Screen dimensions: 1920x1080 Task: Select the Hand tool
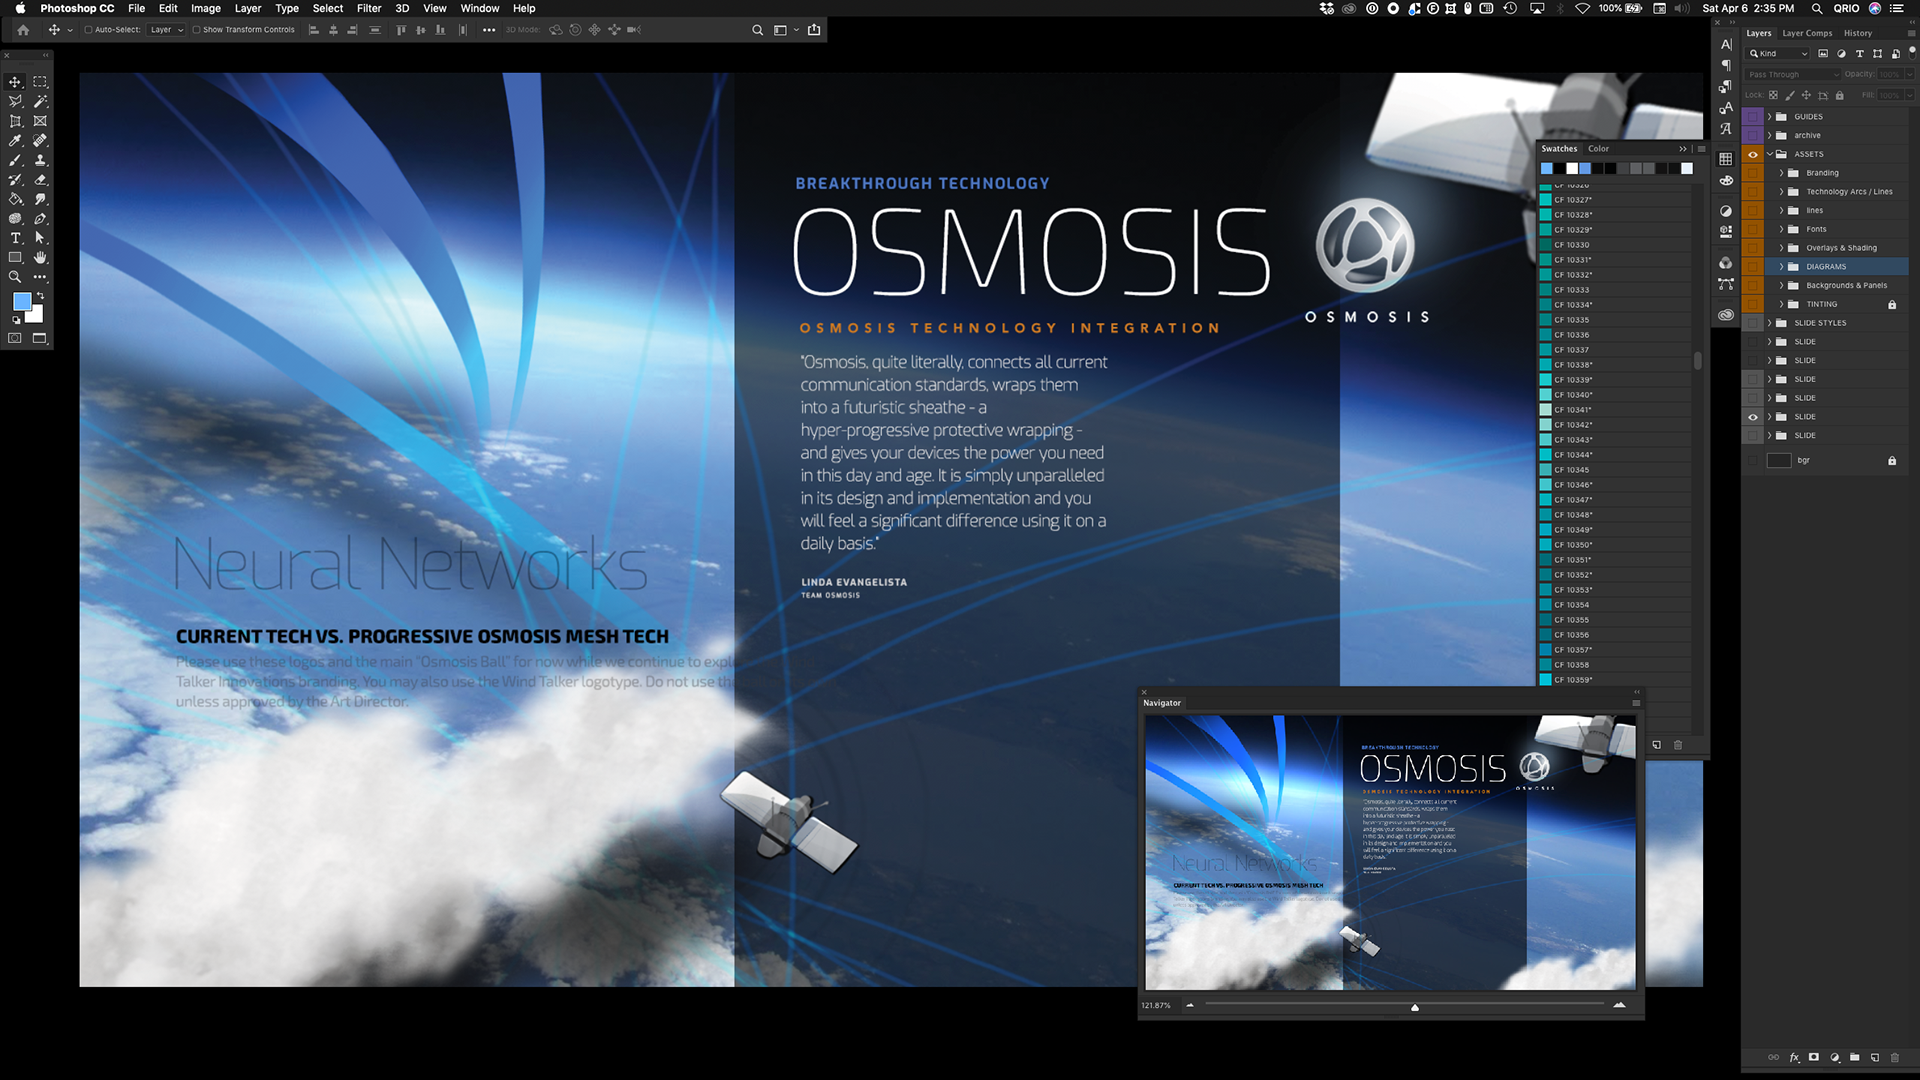pyautogui.click(x=40, y=257)
